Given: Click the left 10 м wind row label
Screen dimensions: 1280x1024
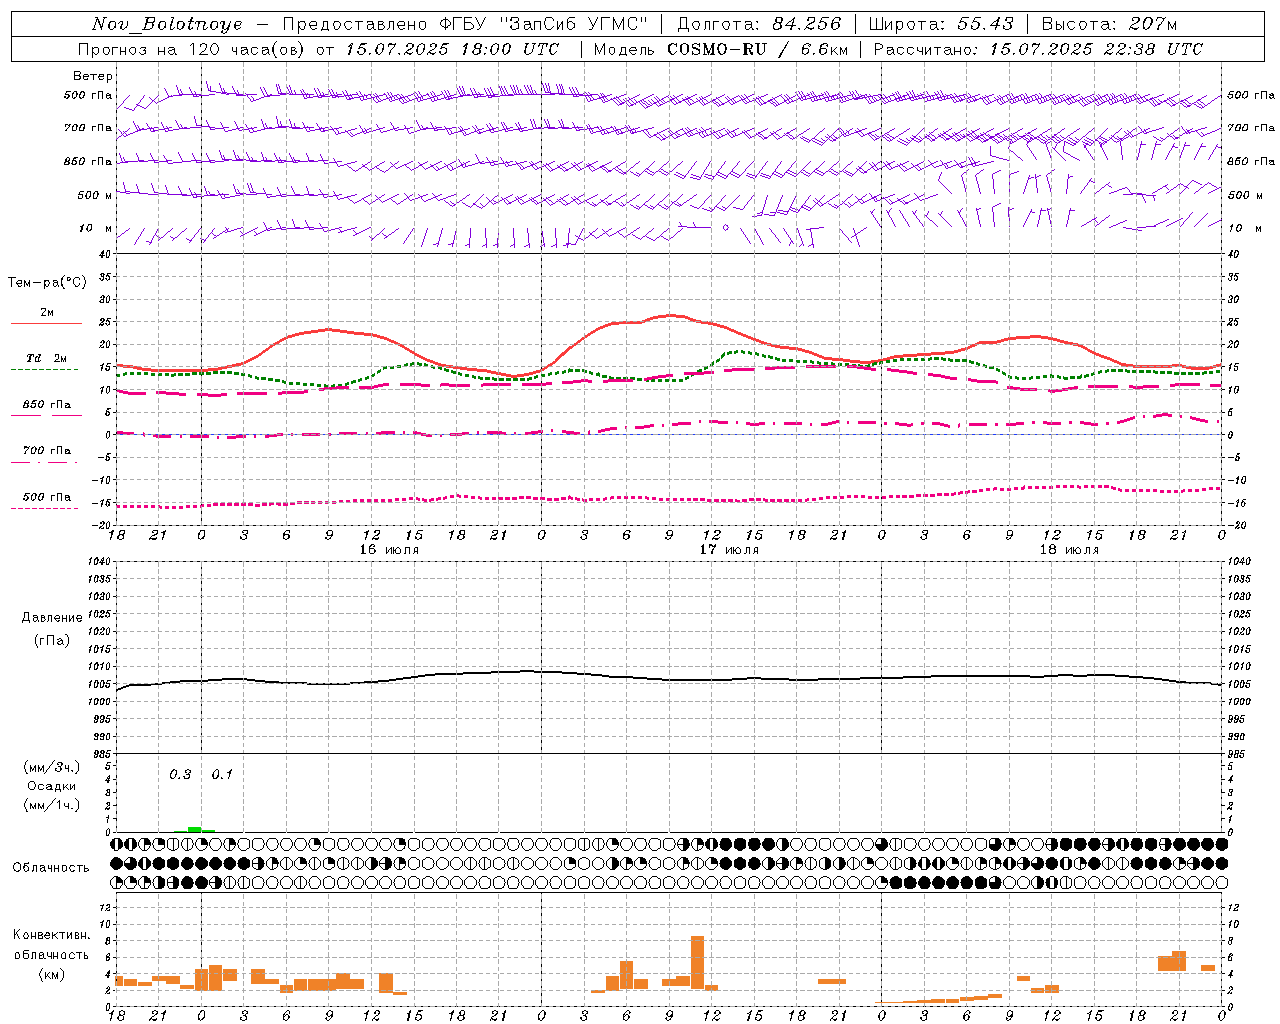Looking at the screenshot, I should coord(96,228).
